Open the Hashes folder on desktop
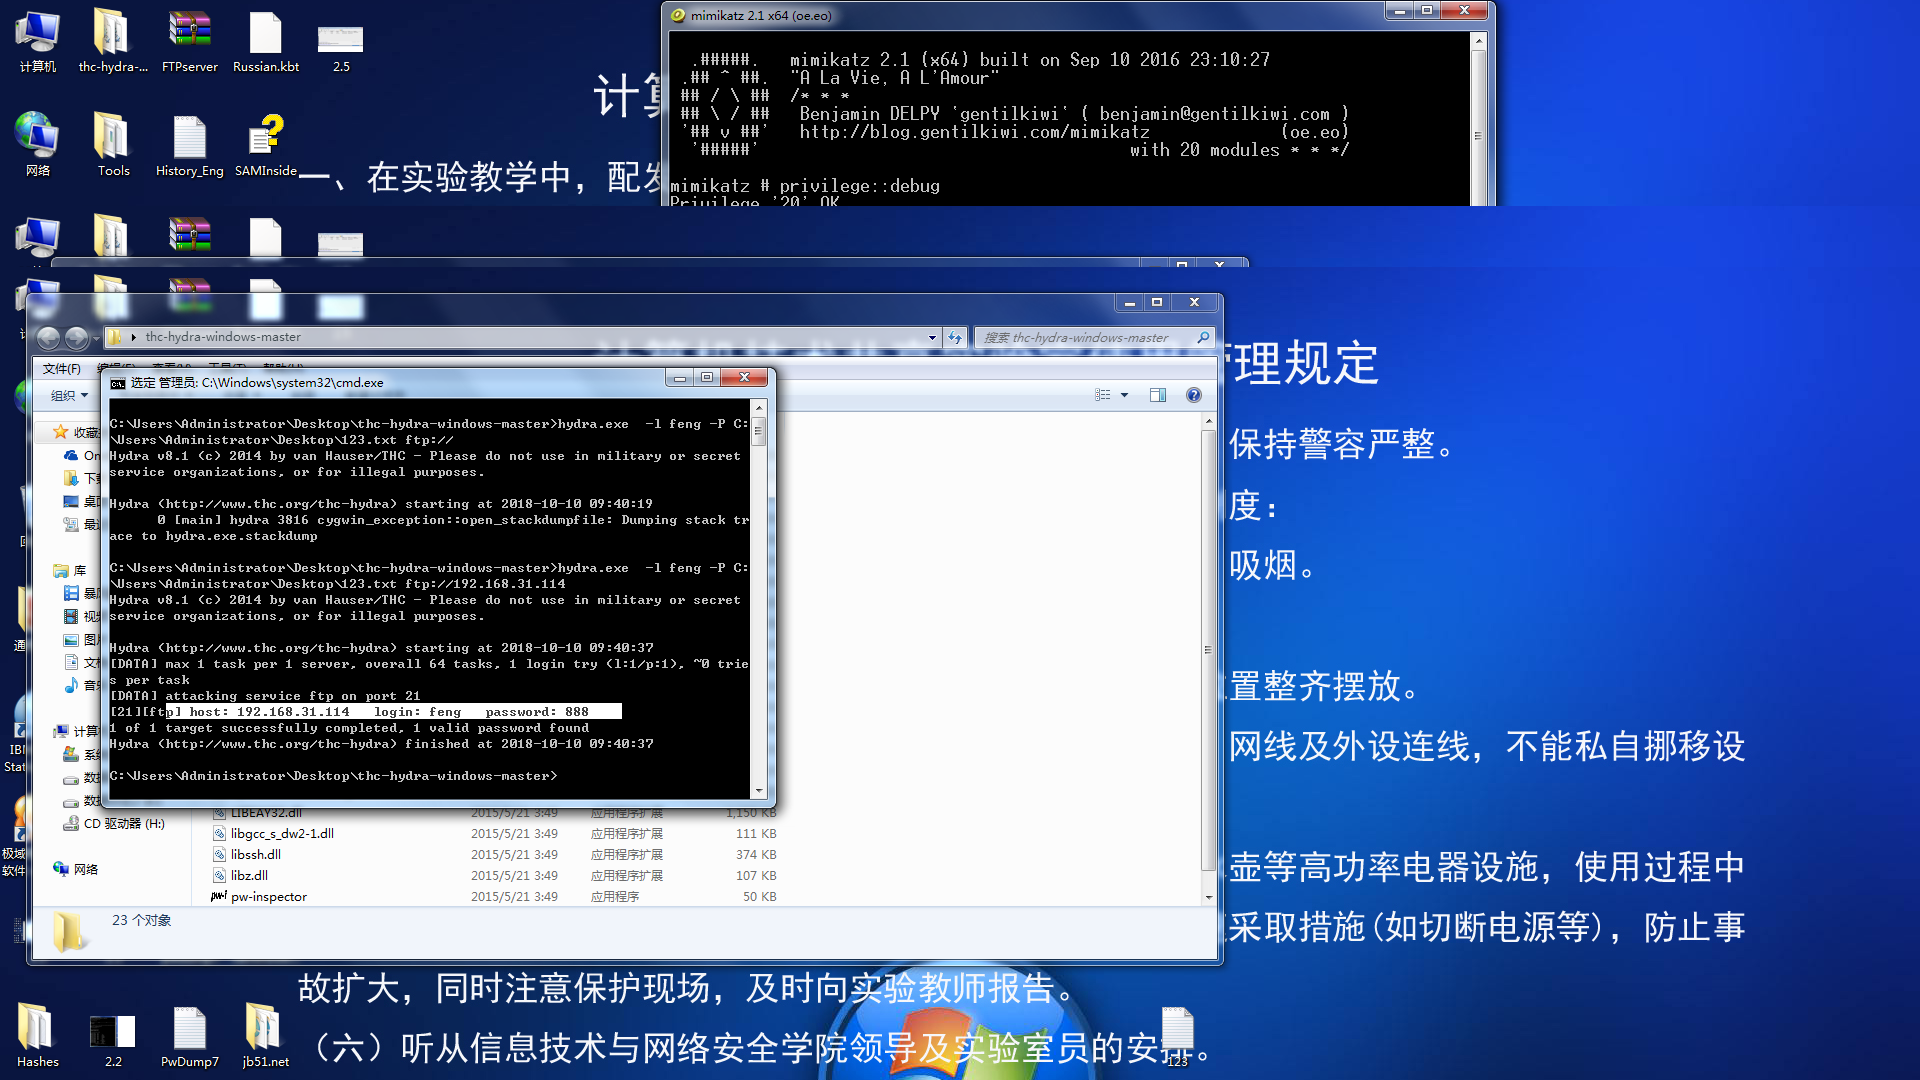Viewport: 1920px width, 1080px height. [37, 1036]
